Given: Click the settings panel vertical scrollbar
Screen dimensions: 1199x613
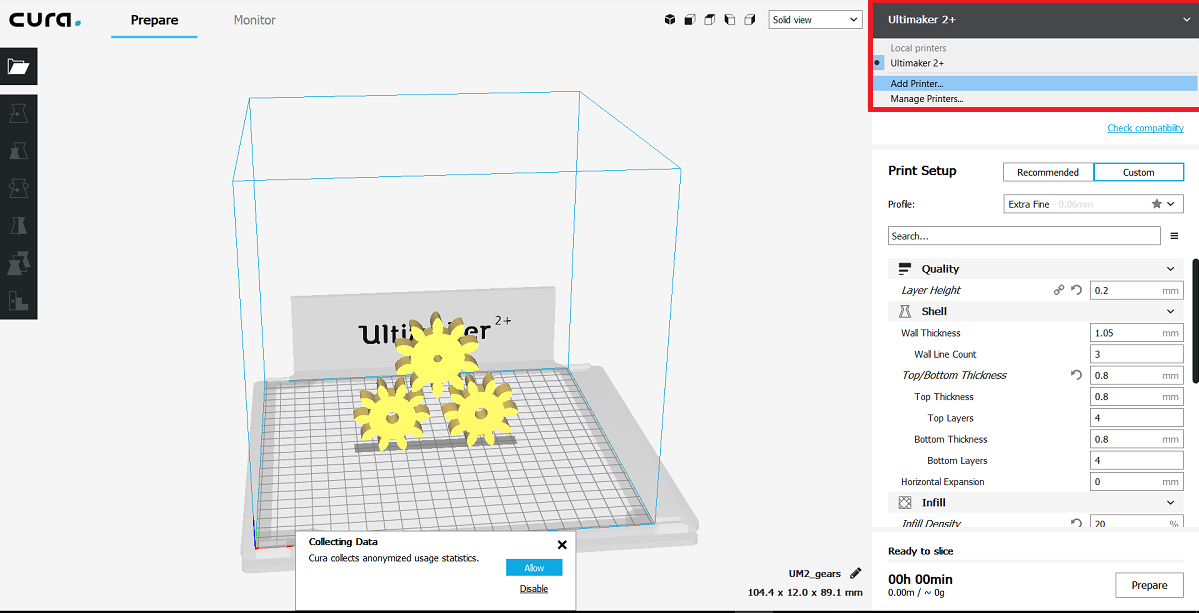Looking at the screenshot, I should point(1194,320).
